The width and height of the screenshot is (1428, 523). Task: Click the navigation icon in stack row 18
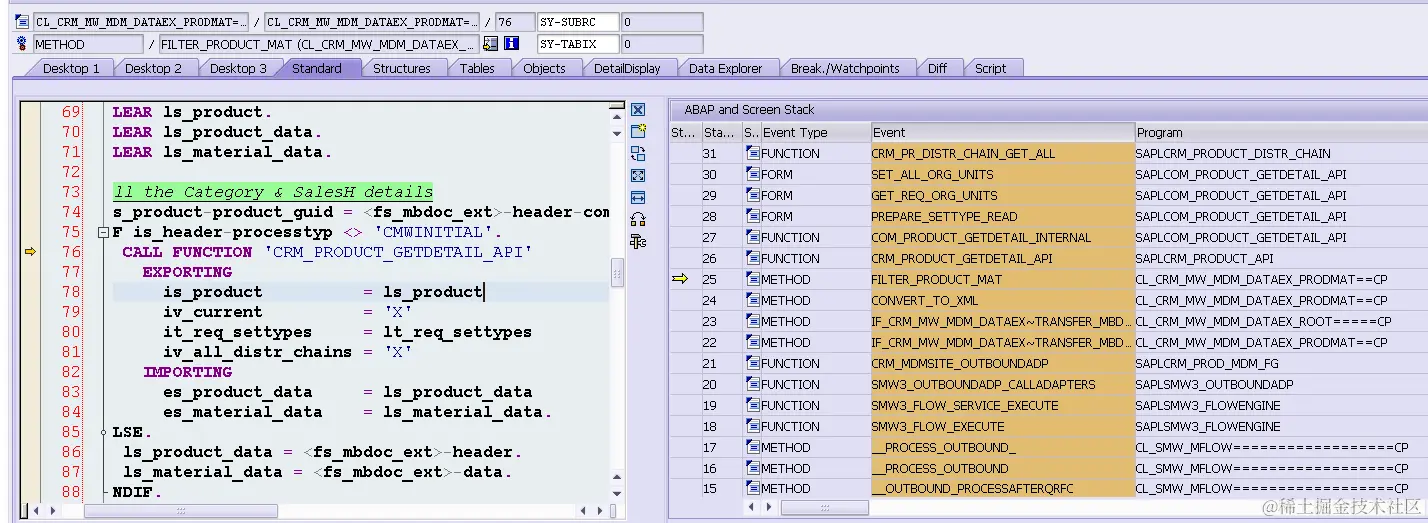tap(752, 426)
